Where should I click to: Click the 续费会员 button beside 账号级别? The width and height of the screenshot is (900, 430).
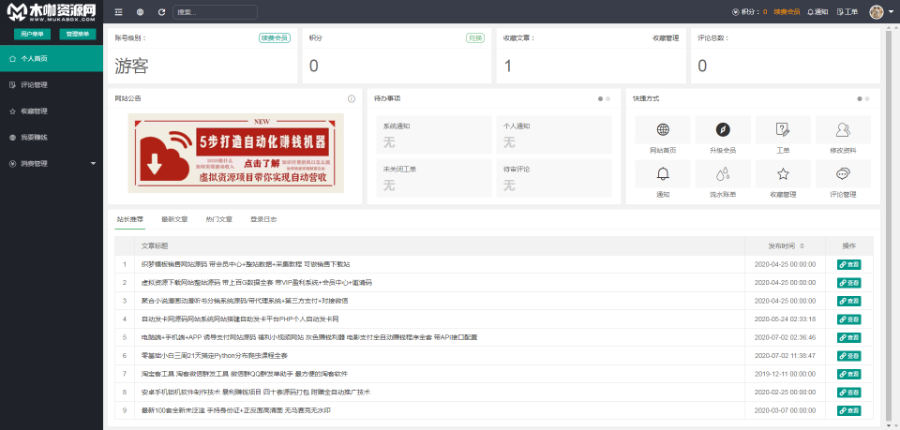pyautogui.click(x=274, y=38)
